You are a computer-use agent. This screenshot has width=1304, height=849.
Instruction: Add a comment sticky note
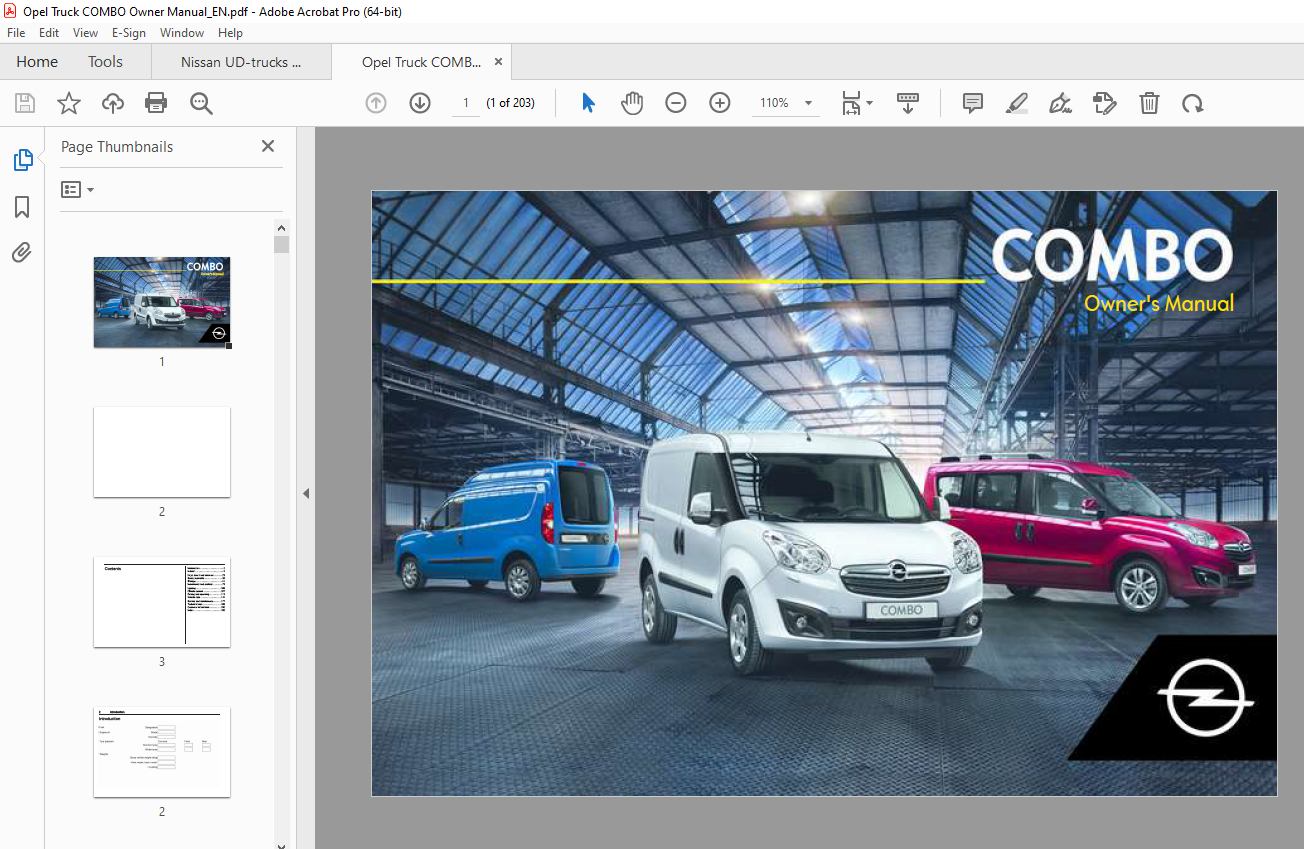[973, 103]
